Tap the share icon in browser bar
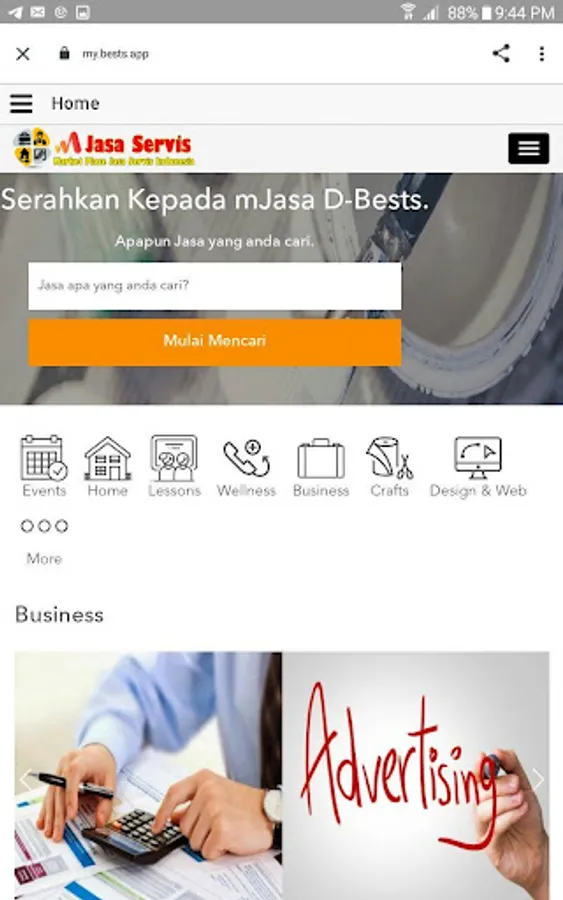The height and width of the screenshot is (900, 563). (x=501, y=53)
